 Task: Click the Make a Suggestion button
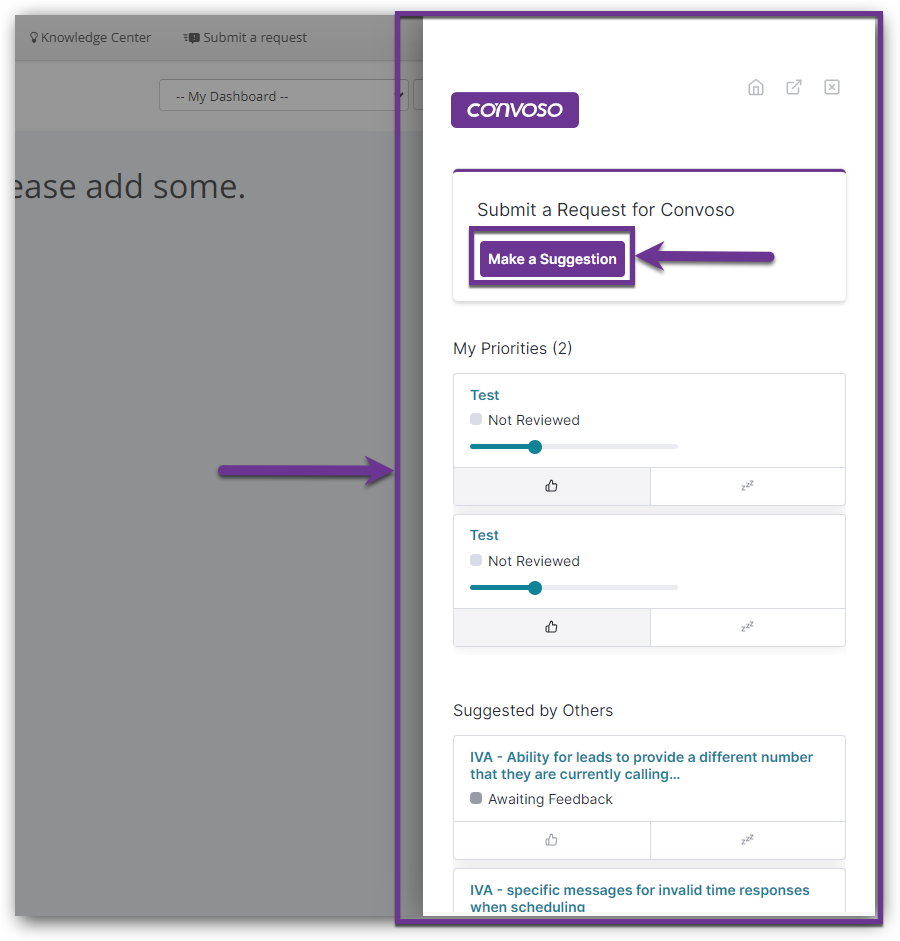coord(551,258)
